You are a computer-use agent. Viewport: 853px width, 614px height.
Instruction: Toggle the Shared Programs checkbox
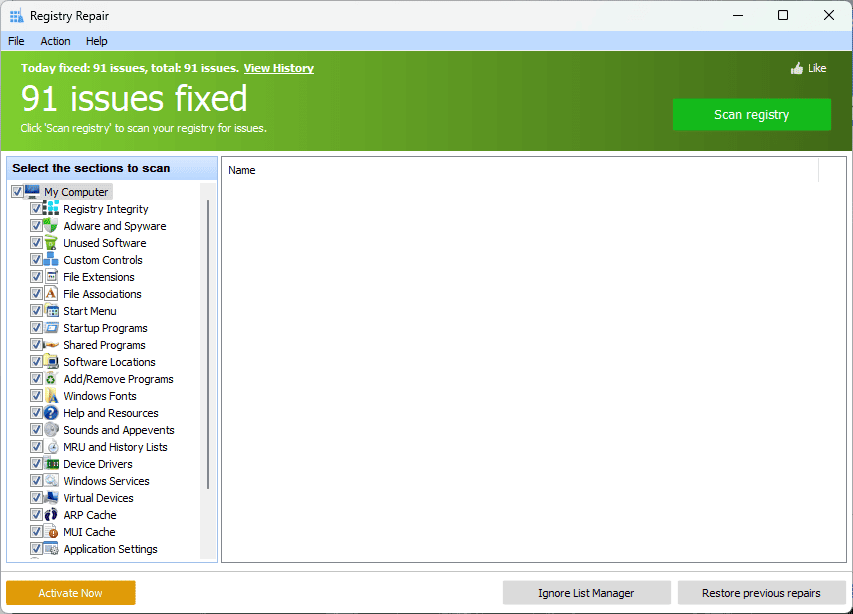click(x=36, y=344)
